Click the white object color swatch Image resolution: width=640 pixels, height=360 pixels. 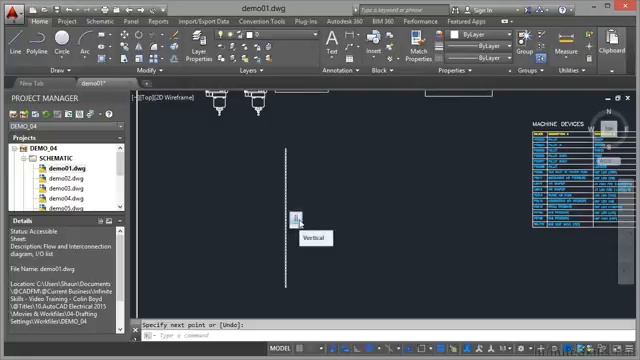[454, 35]
